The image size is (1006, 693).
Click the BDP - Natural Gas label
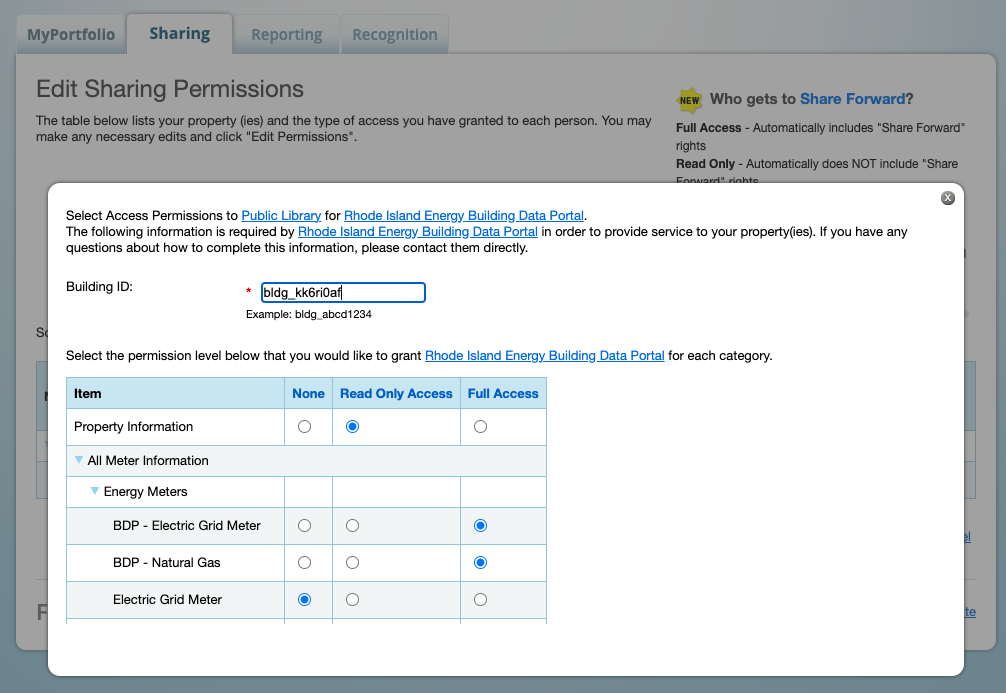click(167, 563)
